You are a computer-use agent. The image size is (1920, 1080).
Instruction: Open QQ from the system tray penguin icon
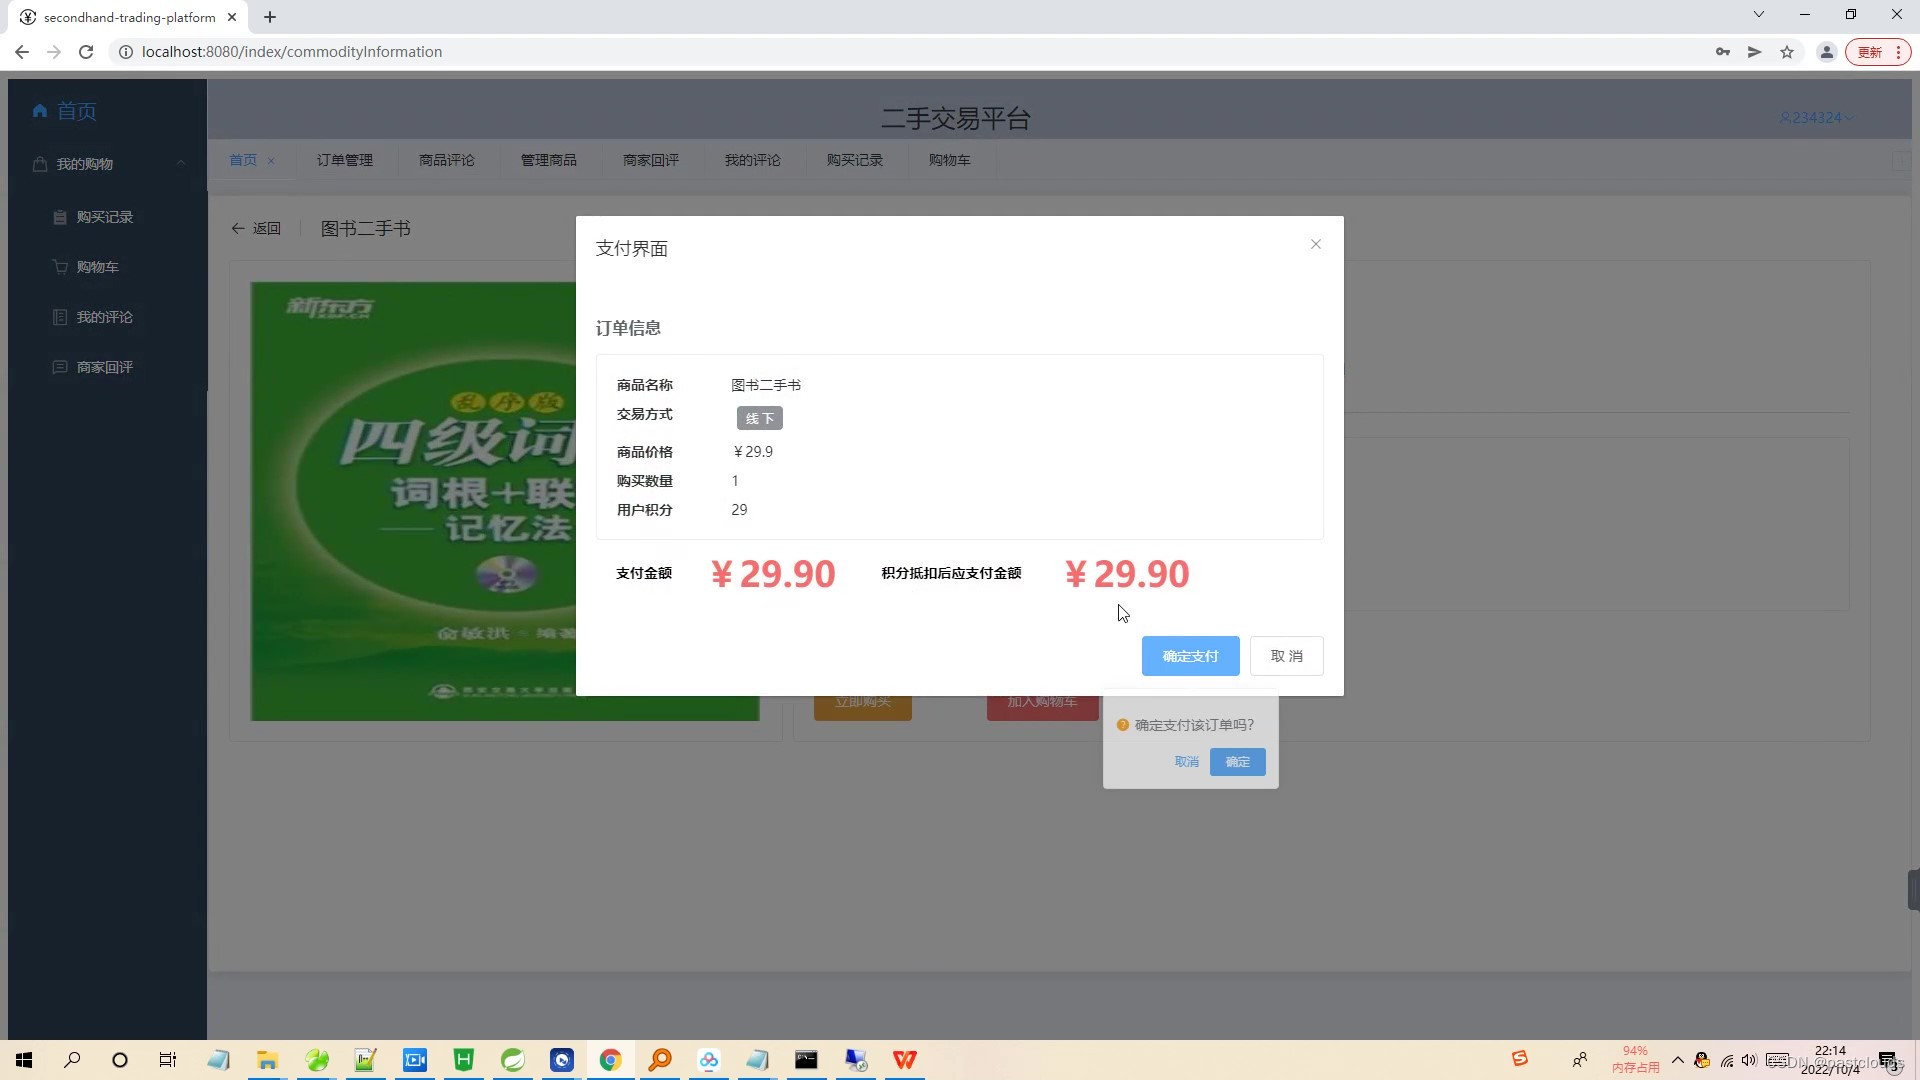(x=1700, y=1060)
